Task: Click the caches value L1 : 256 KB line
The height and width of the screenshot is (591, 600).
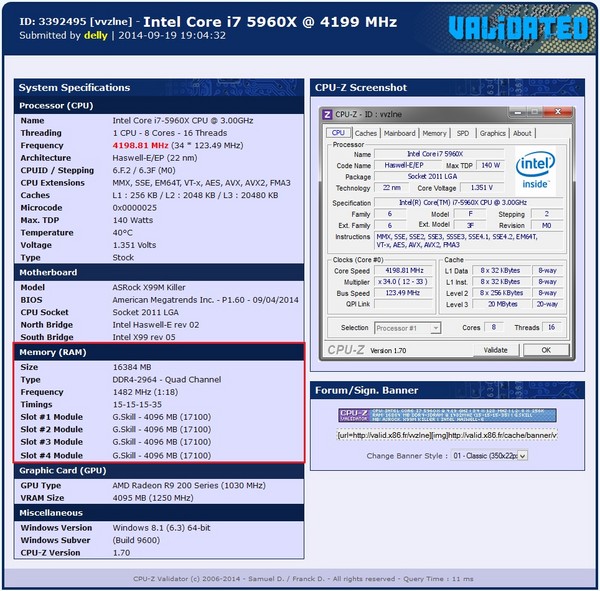Action: pos(196,195)
